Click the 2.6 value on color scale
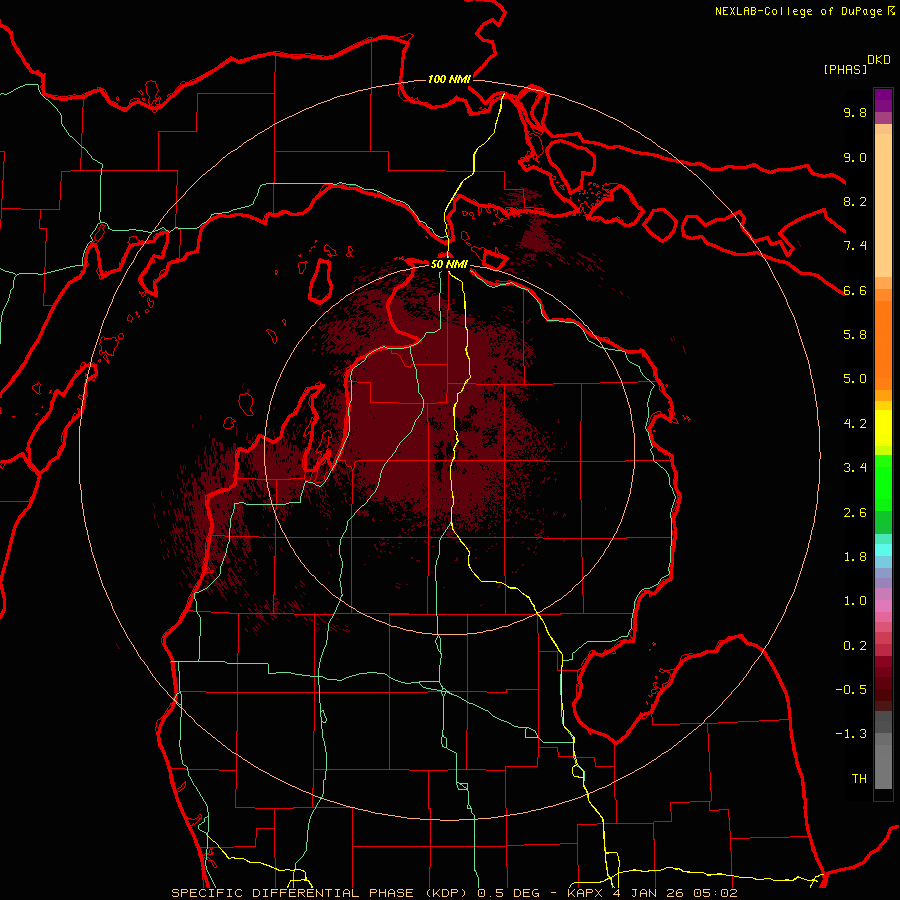This screenshot has height=900, width=900. pos(855,513)
